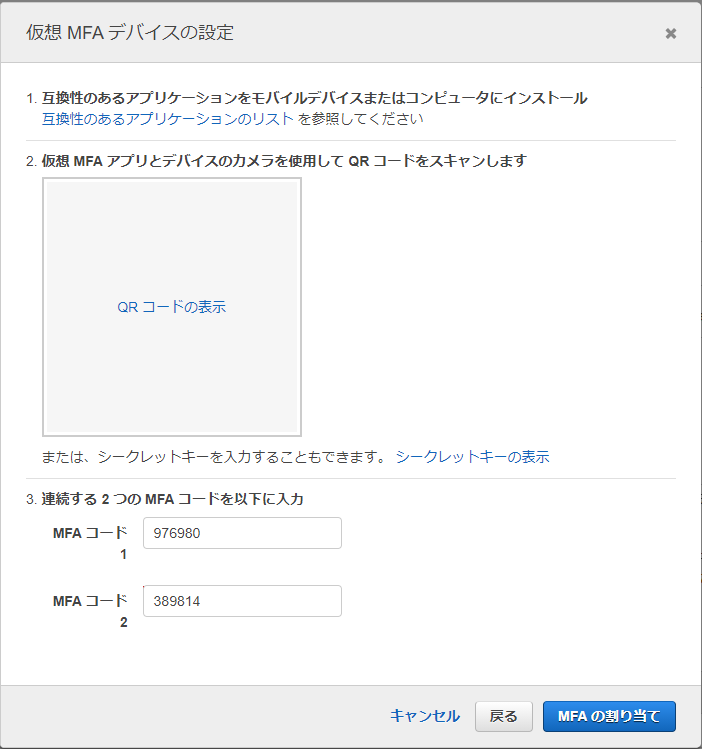Click the 戻る button
702x749 pixels.
(x=503, y=716)
